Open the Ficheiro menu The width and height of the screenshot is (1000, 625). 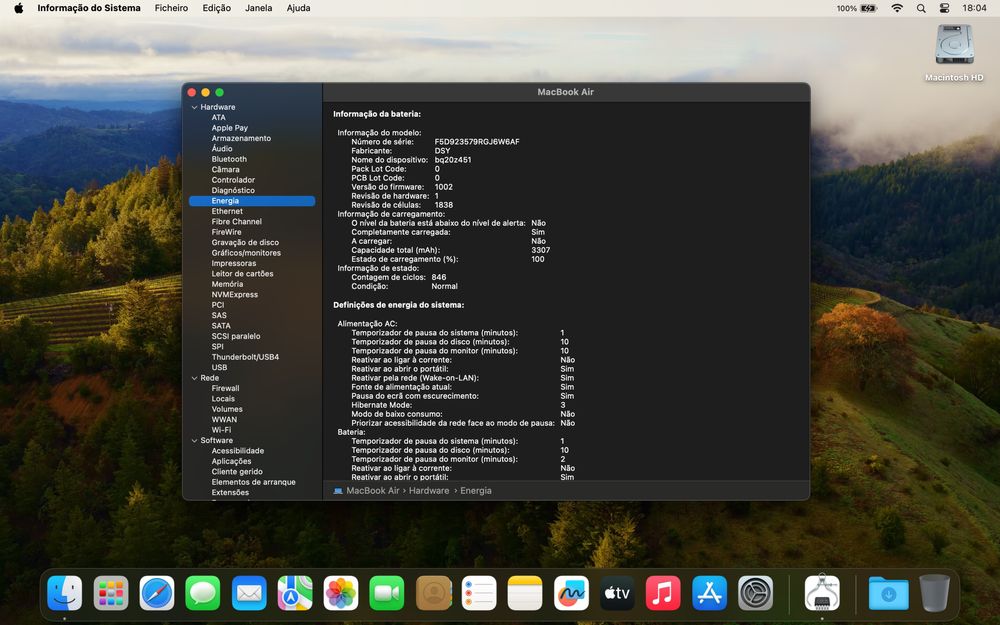click(171, 8)
